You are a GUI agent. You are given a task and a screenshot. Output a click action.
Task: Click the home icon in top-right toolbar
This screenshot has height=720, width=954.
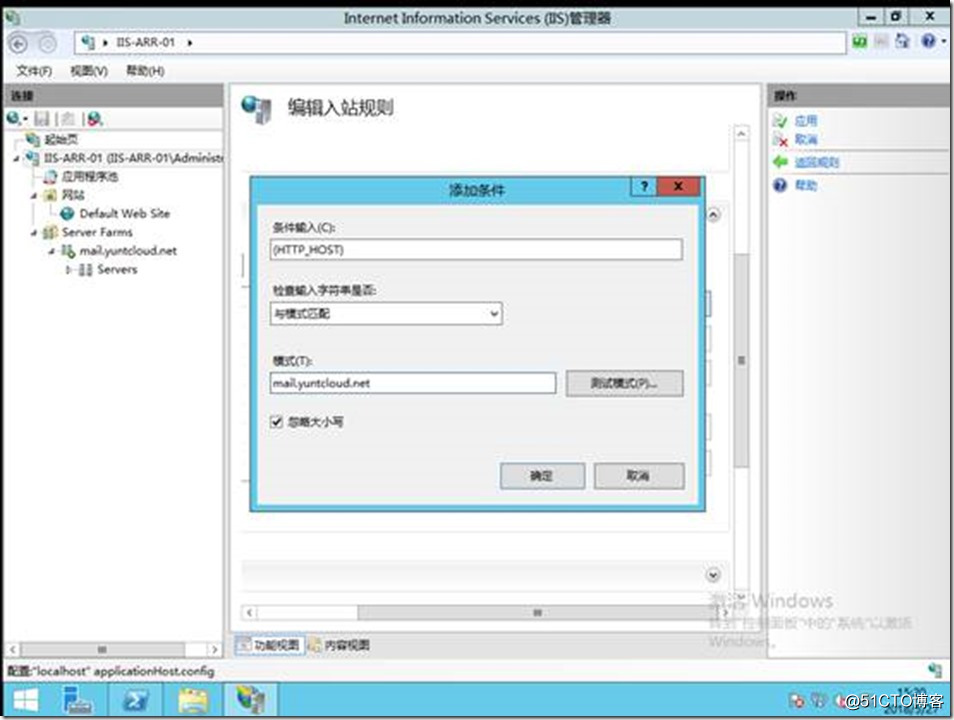pos(902,41)
